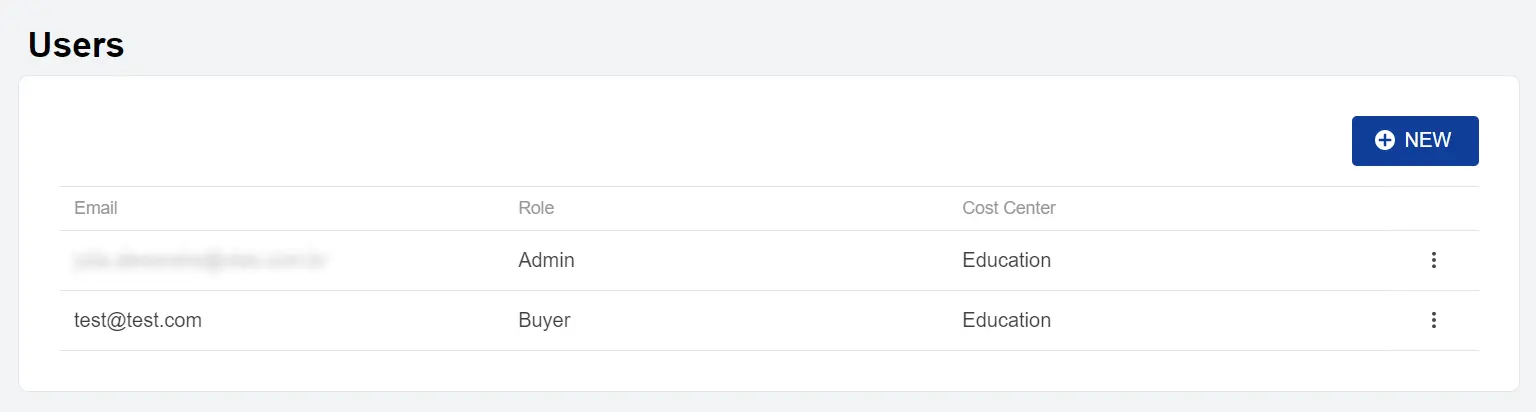Click blank space between Buyer and Education cells
1536x412 pixels.
[x=760, y=320]
